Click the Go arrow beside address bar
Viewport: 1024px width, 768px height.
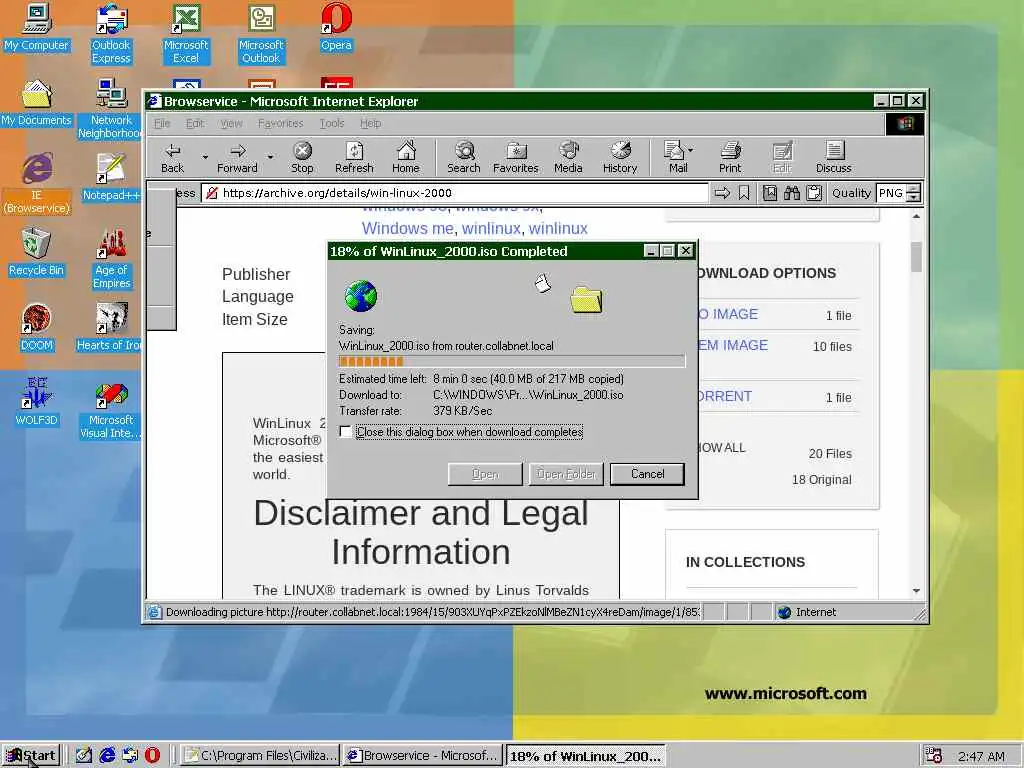click(x=722, y=193)
